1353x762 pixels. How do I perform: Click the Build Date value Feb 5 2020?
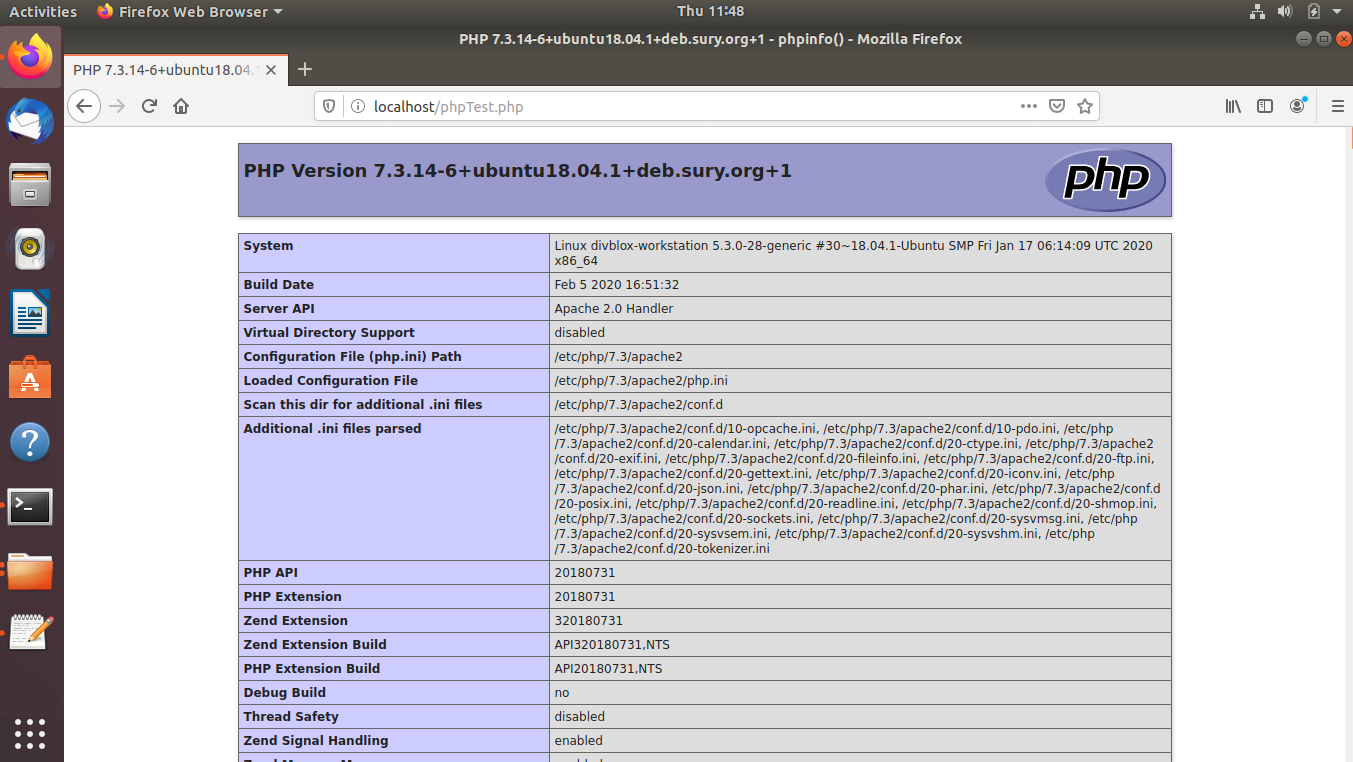617,285
